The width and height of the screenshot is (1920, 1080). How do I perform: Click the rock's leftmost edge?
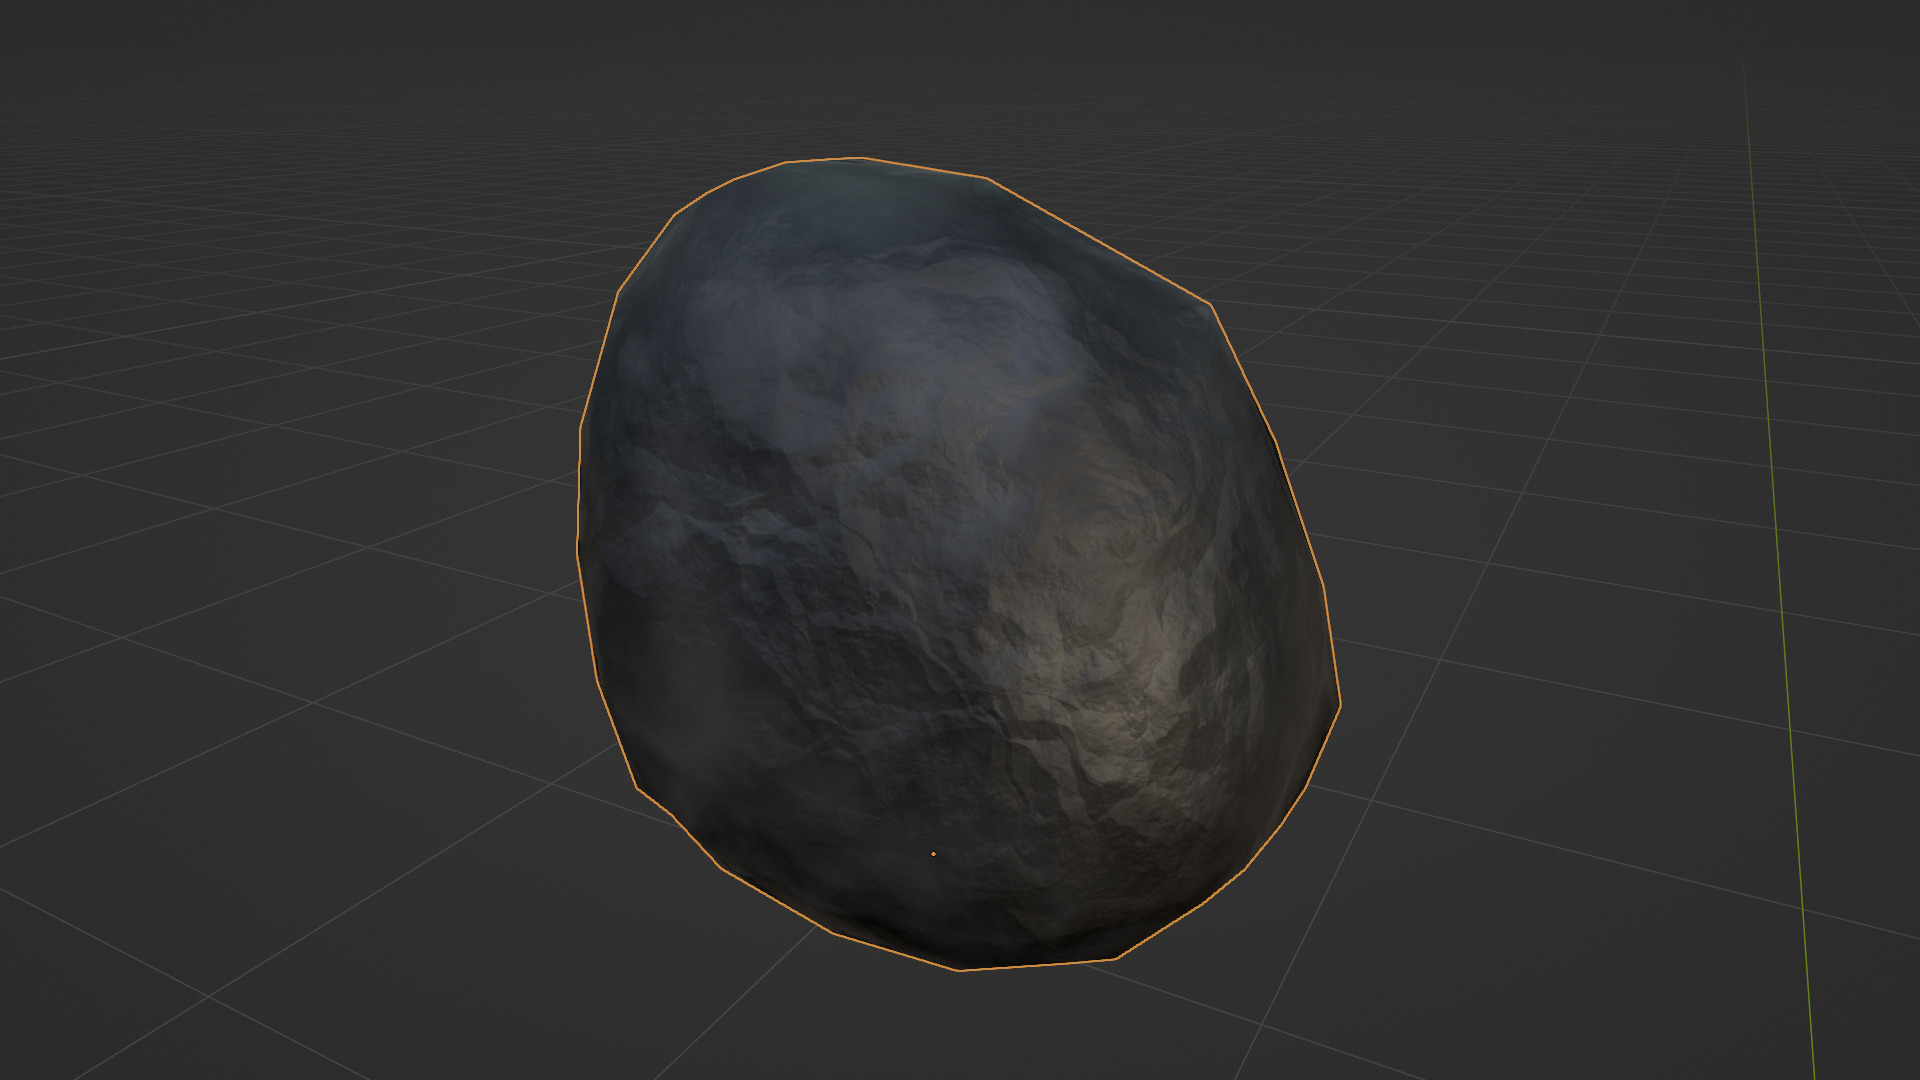click(578, 545)
